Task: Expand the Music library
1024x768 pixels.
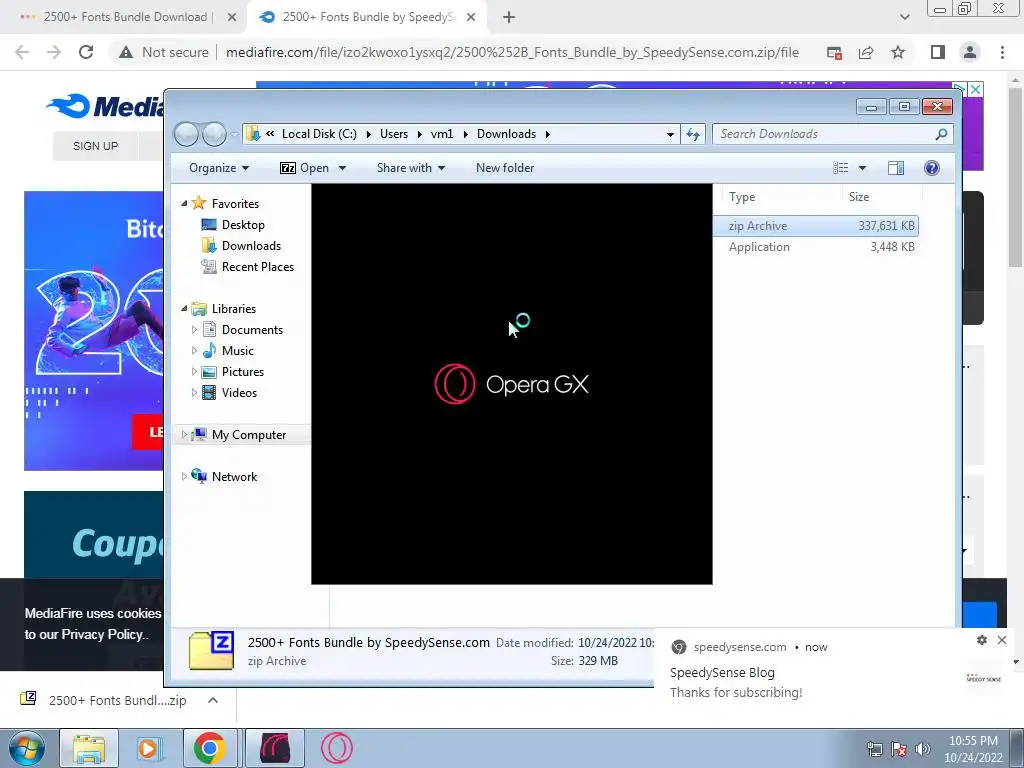Action: (x=194, y=351)
